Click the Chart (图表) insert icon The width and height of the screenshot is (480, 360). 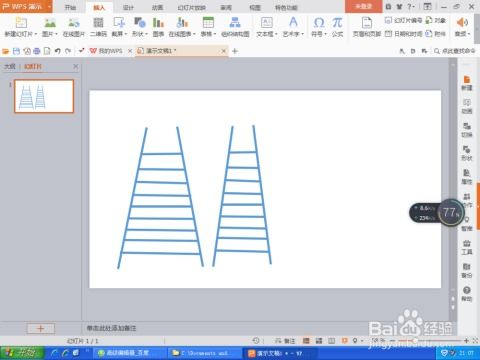[x=158, y=27]
